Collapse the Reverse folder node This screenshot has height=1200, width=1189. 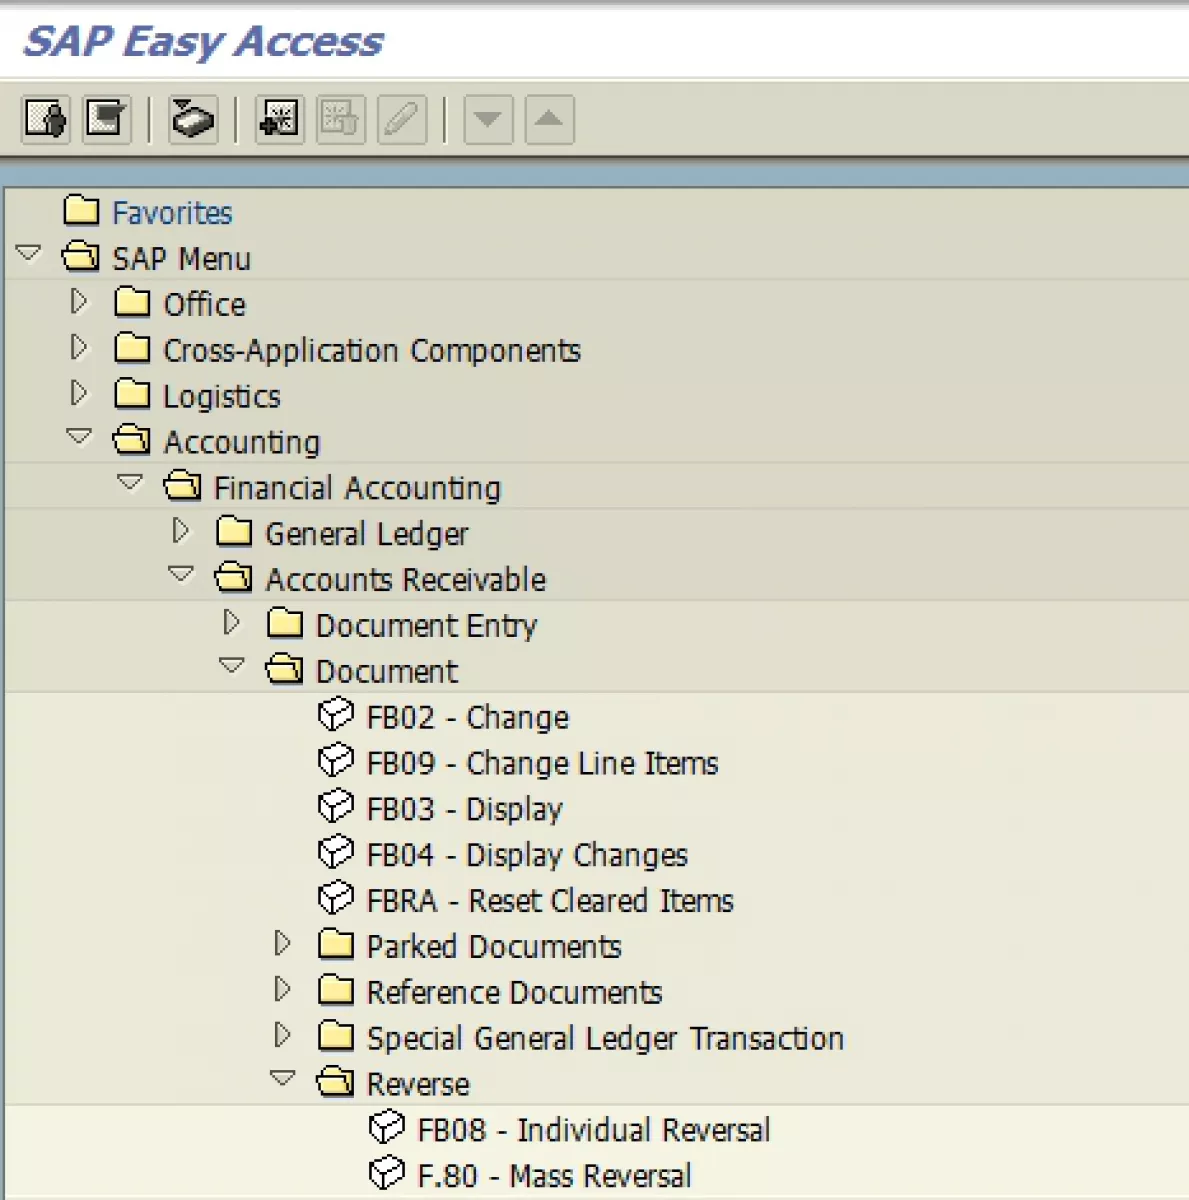pos(283,1079)
